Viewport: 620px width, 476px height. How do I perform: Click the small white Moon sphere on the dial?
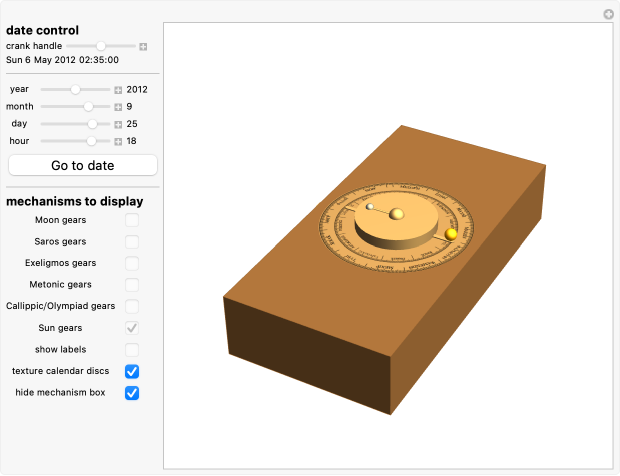(370, 207)
